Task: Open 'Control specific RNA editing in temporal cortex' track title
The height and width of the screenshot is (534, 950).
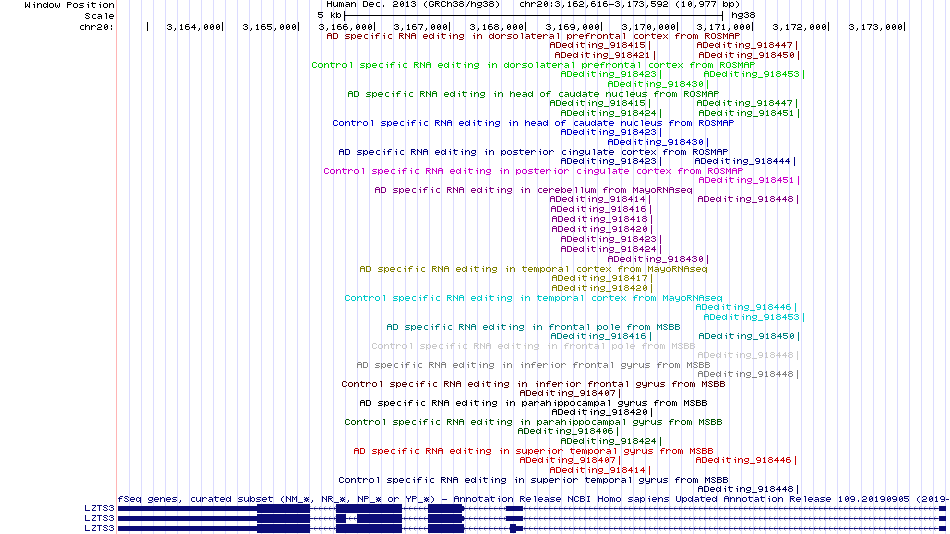Action: pyautogui.click(x=533, y=298)
